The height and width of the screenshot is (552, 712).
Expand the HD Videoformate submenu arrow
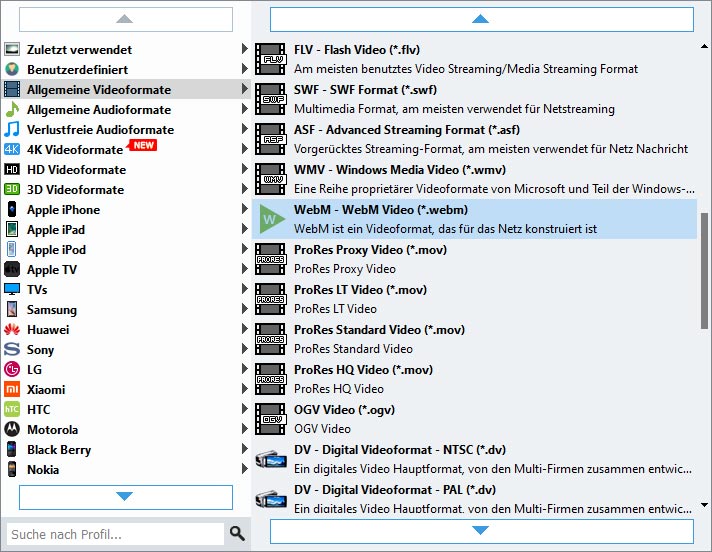coord(245,169)
